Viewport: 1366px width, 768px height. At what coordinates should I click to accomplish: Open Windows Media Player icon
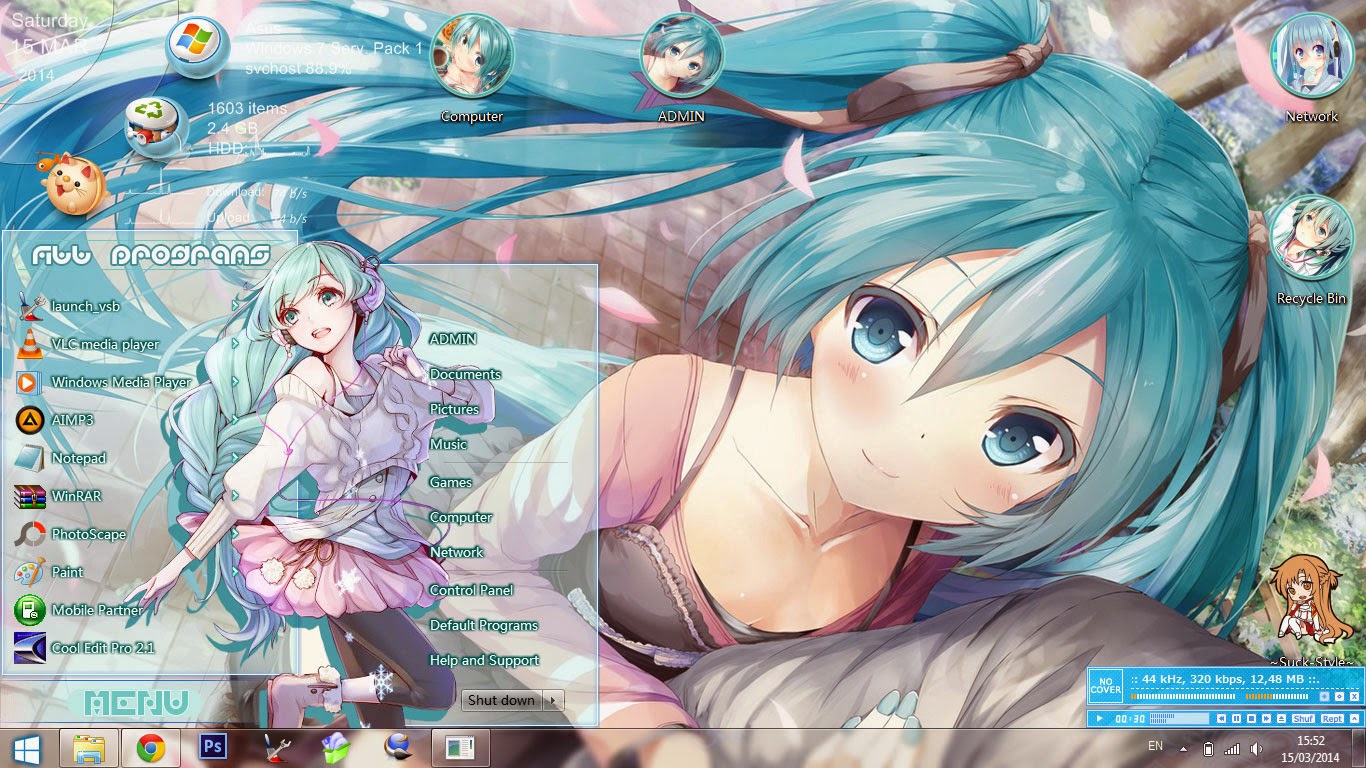30,382
